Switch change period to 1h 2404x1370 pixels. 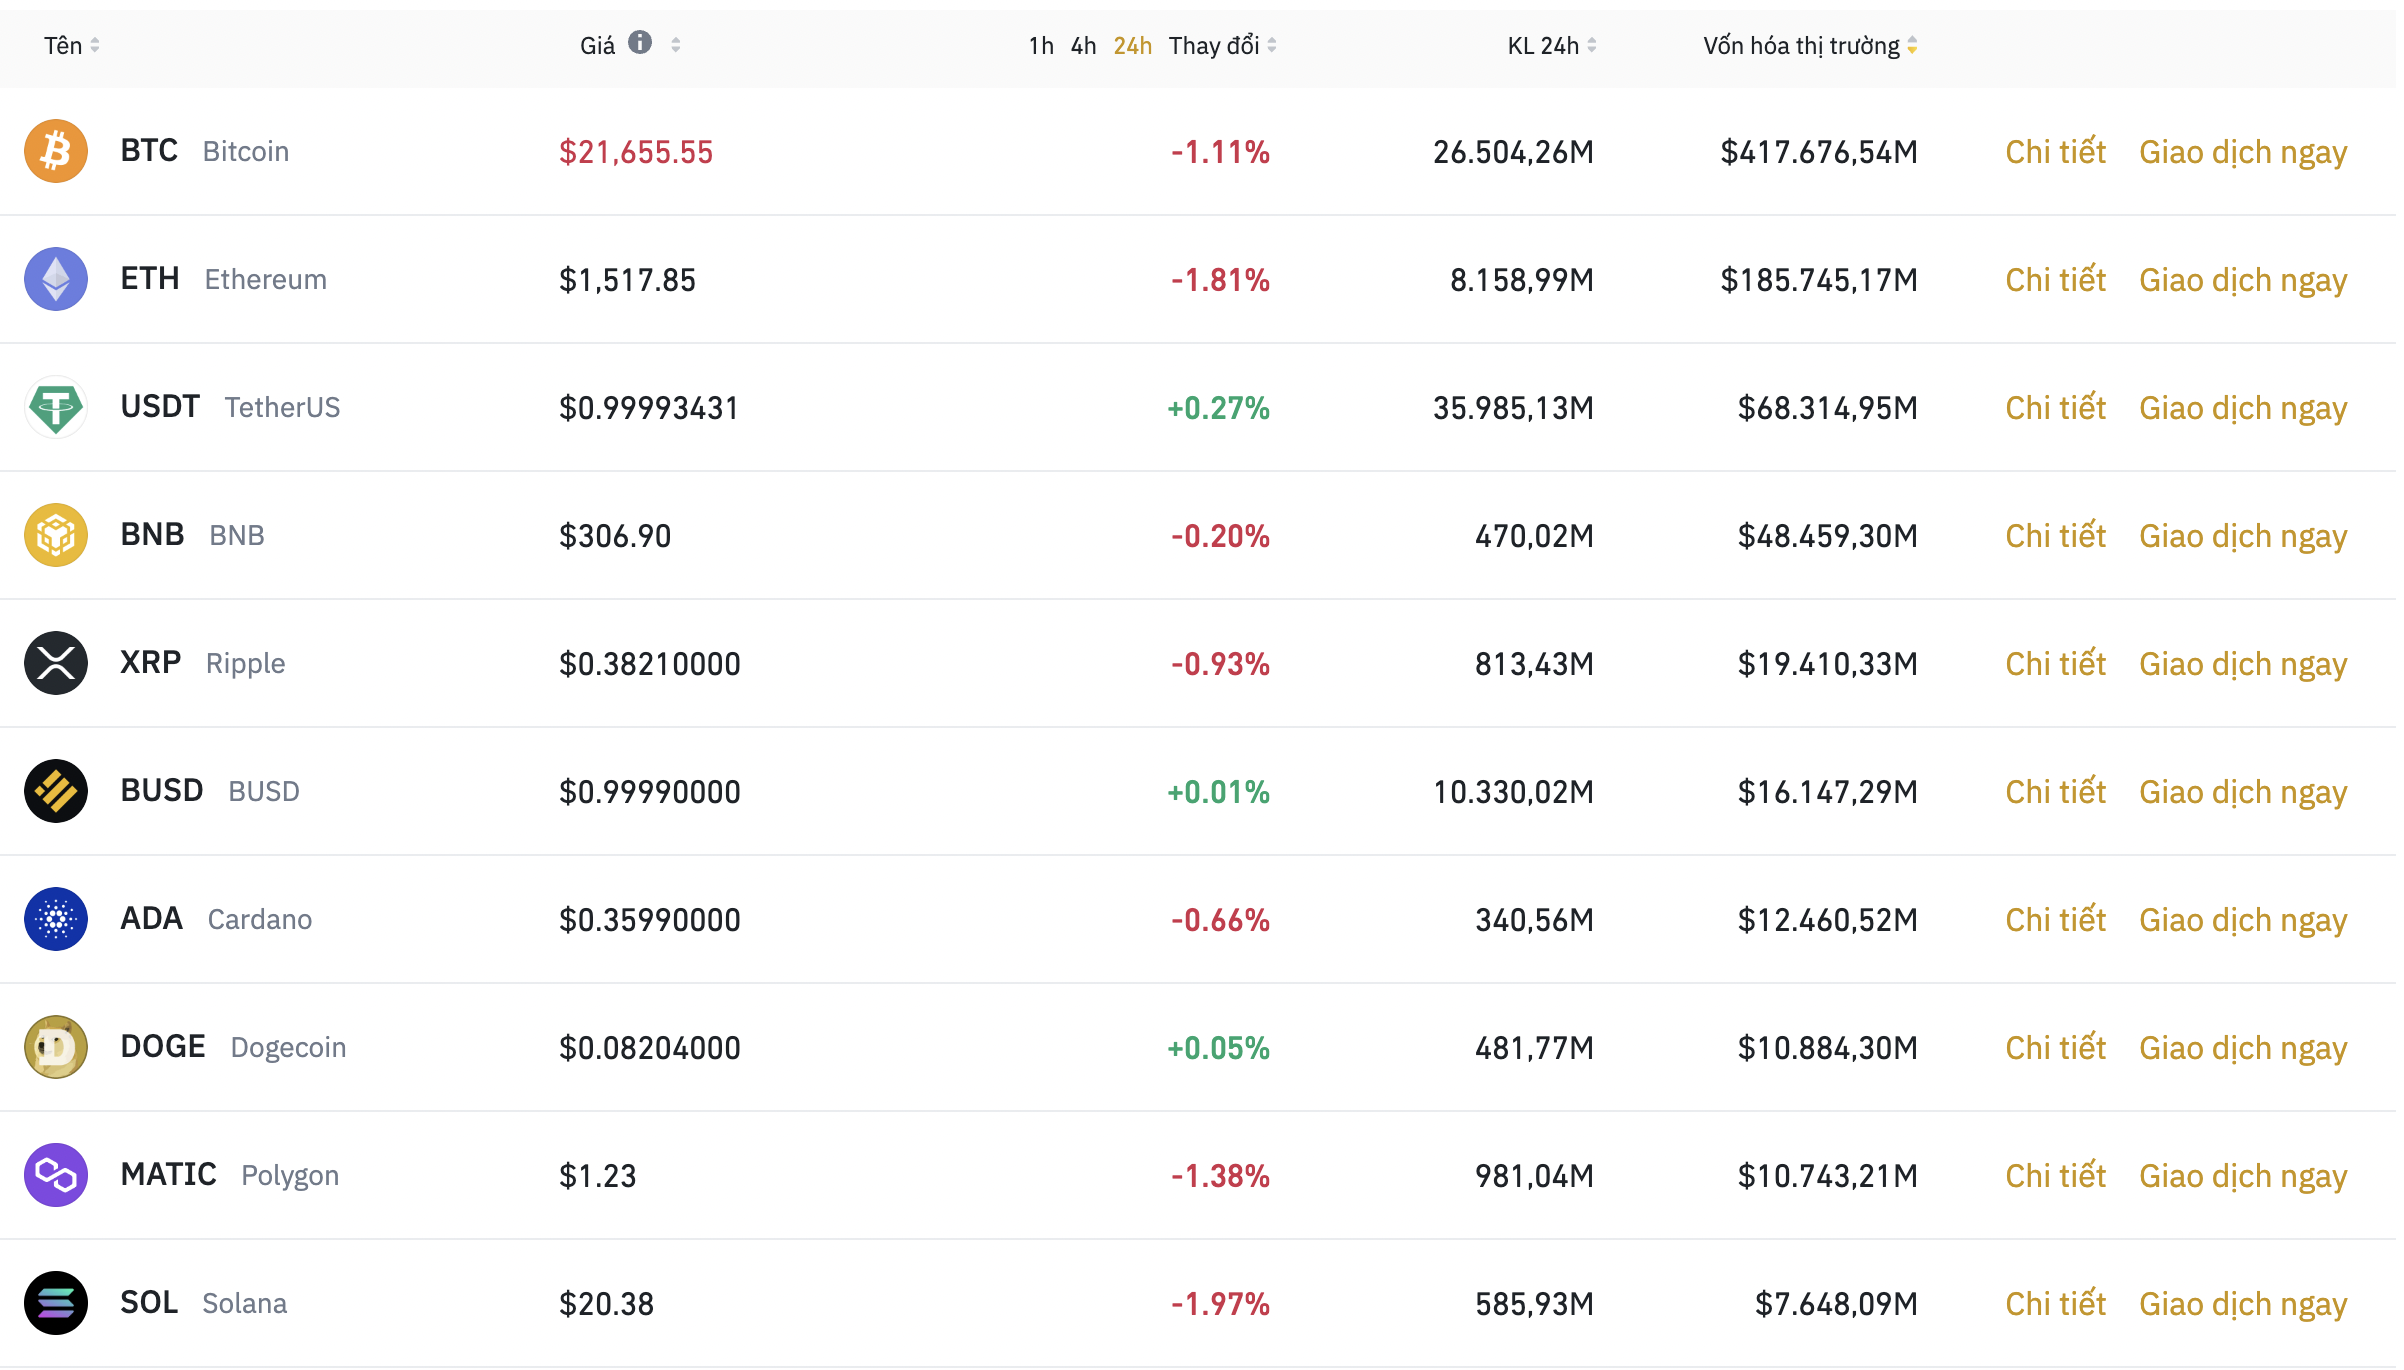coord(1041,46)
